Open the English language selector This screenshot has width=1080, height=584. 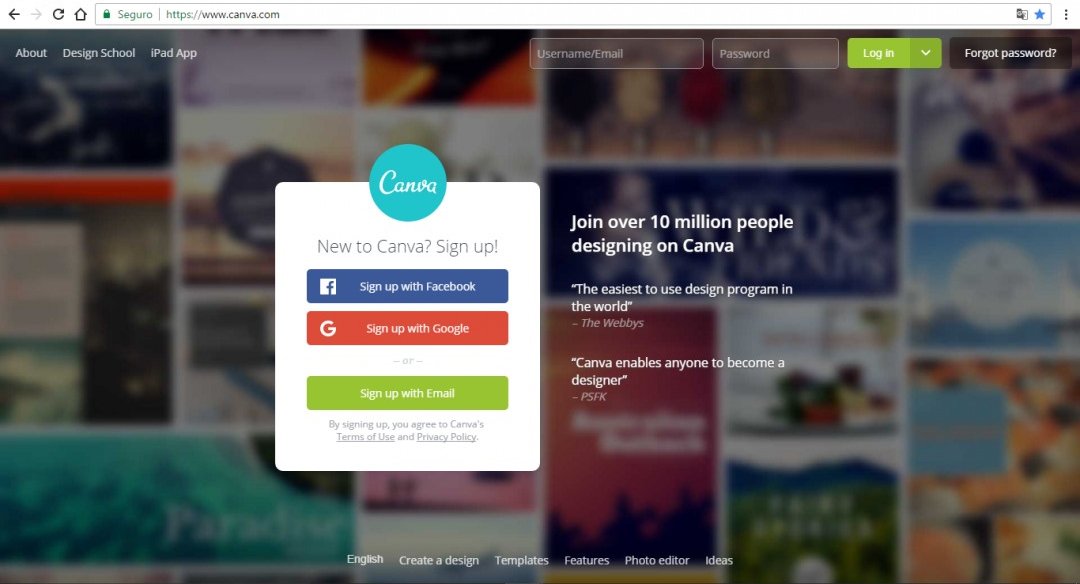coord(365,559)
